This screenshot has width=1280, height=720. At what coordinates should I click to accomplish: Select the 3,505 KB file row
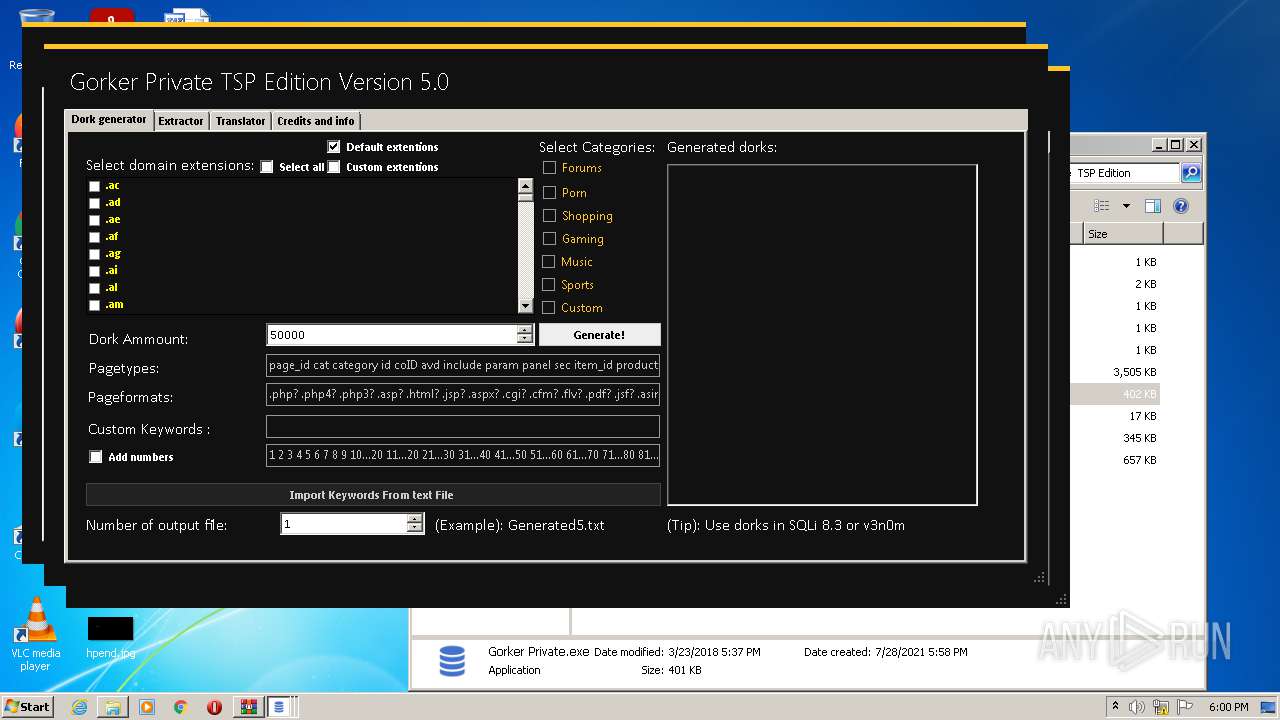[x=1114, y=372]
